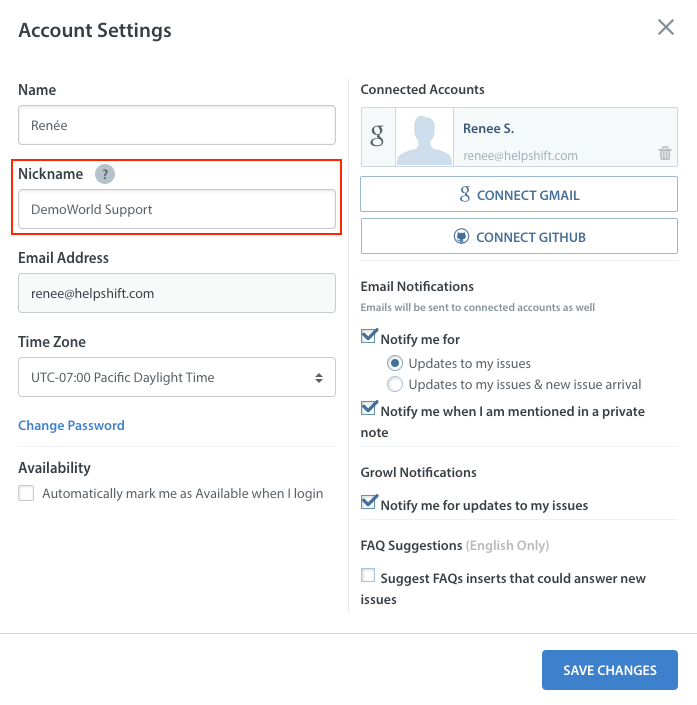Open the Time Zone dropdown
Screen dimensions: 697x705
pos(177,378)
